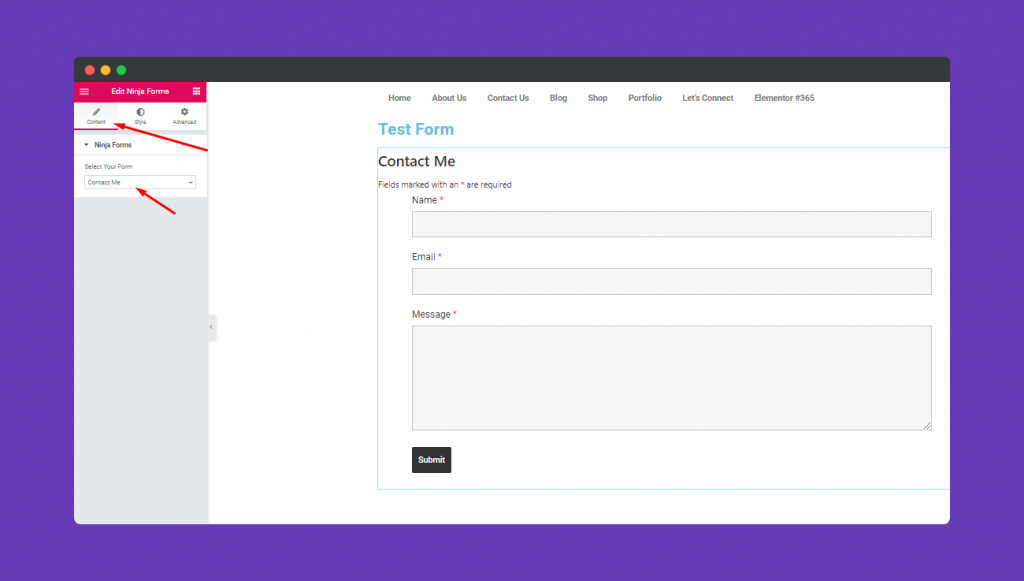Click inside the Name input field

click(671, 223)
